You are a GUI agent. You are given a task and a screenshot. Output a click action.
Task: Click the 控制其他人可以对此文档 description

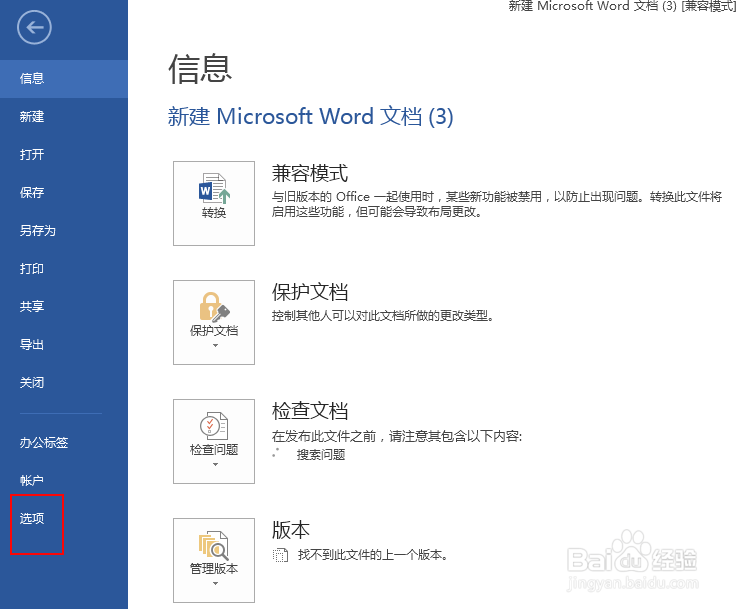pyautogui.click(x=383, y=316)
